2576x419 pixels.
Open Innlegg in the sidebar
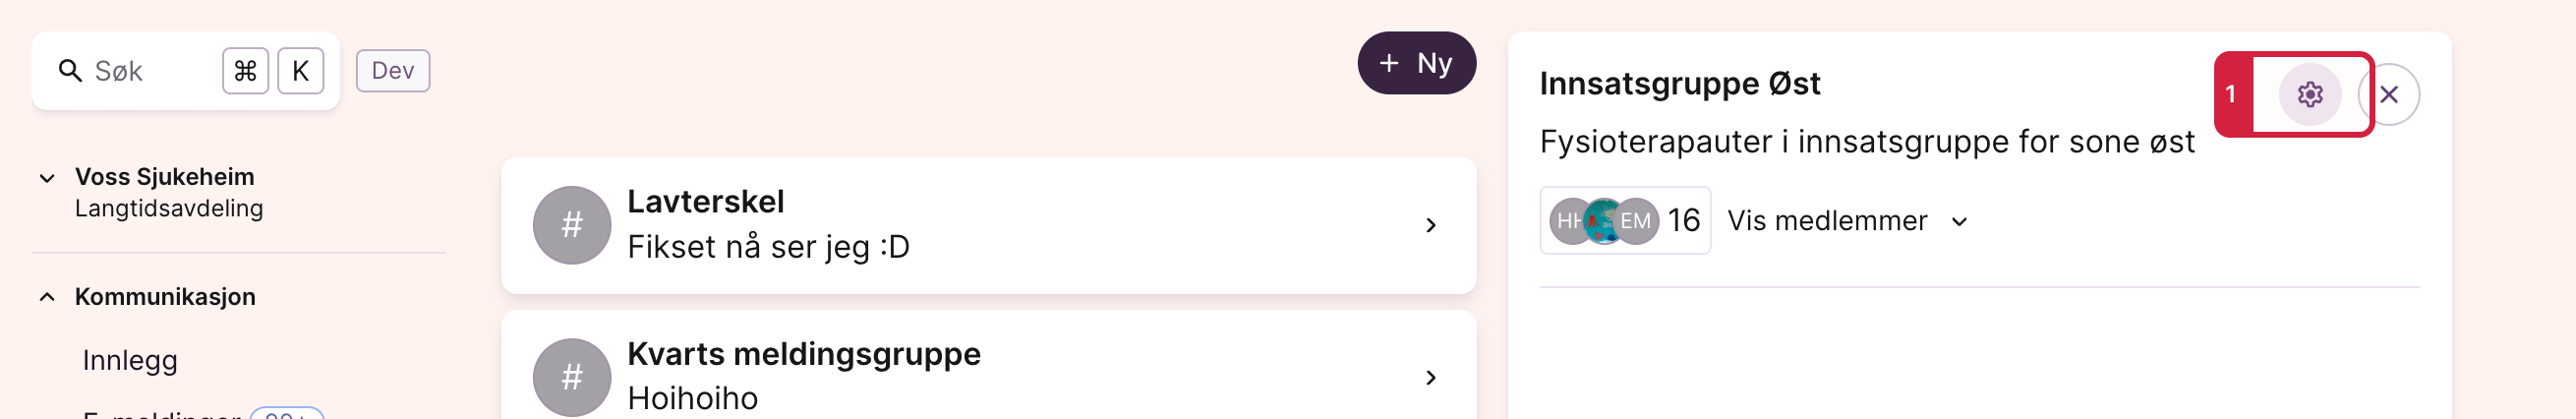click(130, 360)
